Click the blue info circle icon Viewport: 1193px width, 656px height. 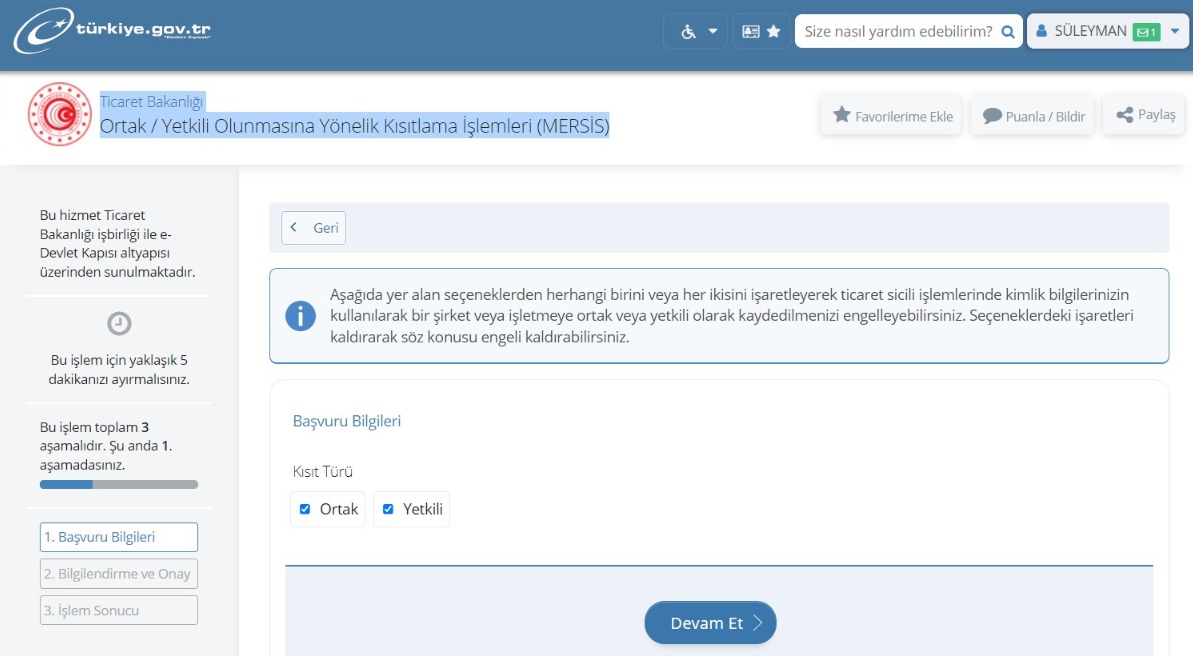[x=300, y=316]
